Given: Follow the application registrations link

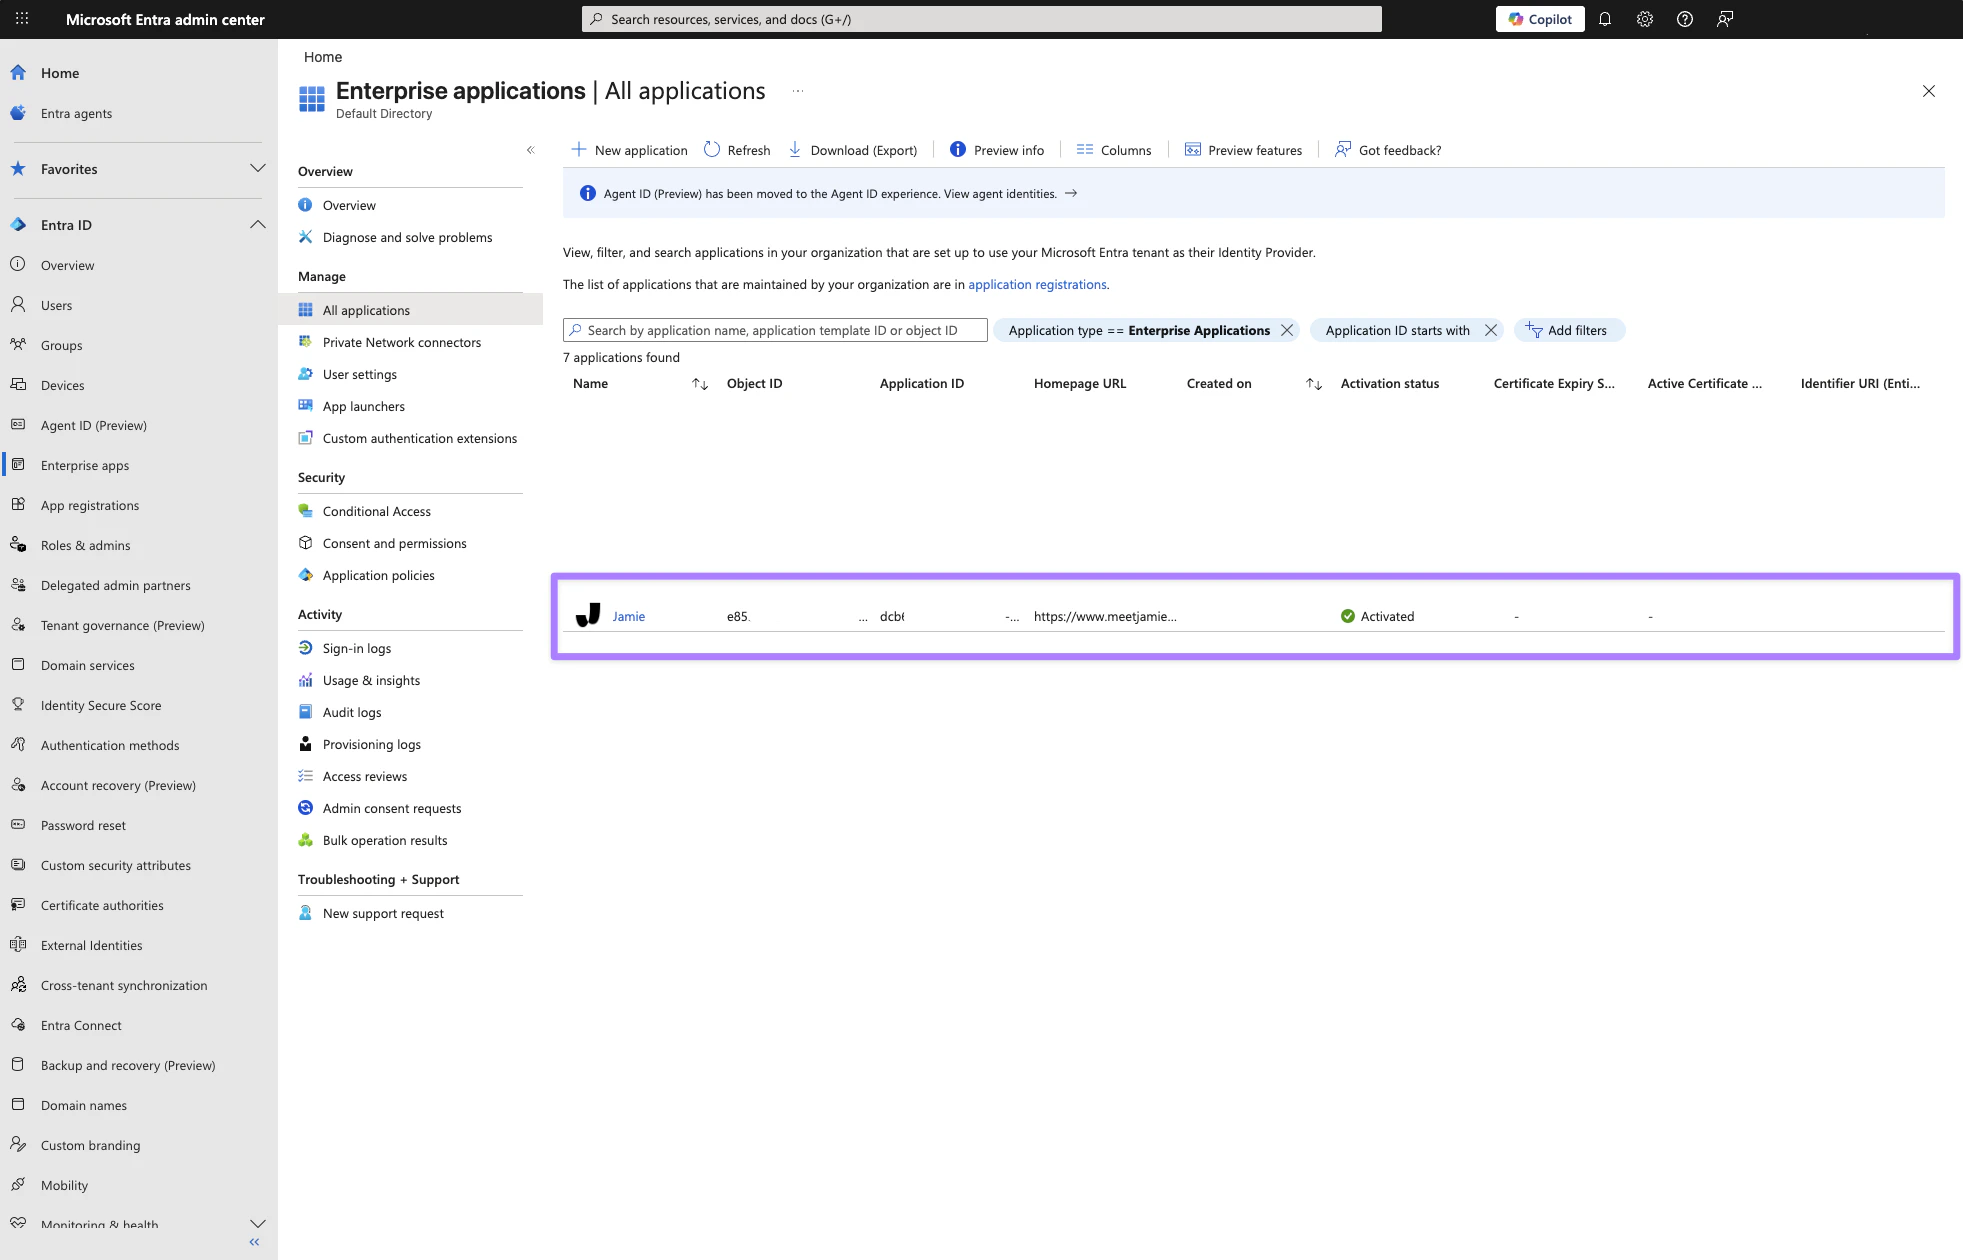Looking at the screenshot, I should [x=1037, y=284].
